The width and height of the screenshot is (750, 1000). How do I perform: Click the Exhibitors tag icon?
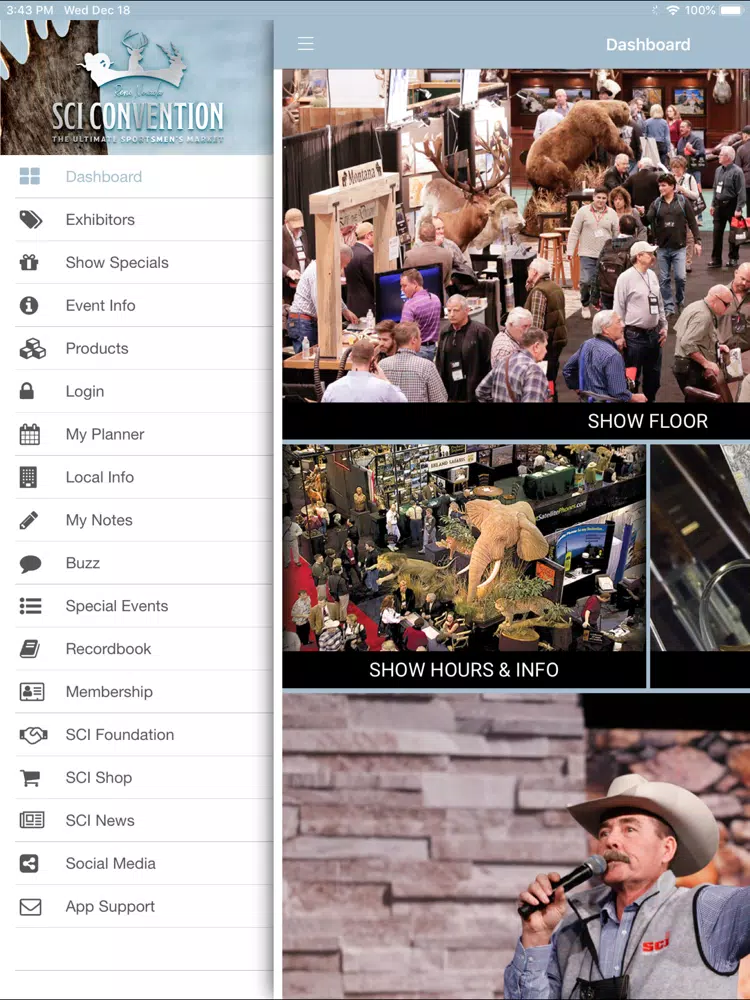(30, 220)
